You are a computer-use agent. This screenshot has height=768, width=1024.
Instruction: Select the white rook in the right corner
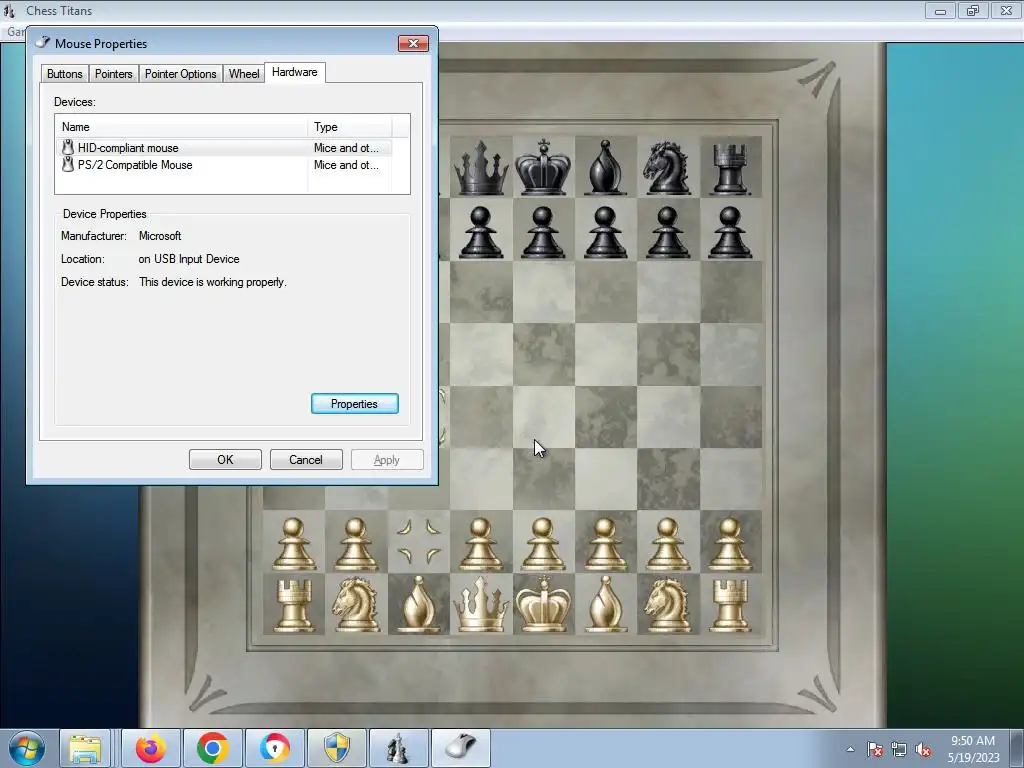click(x=730, y=607)
